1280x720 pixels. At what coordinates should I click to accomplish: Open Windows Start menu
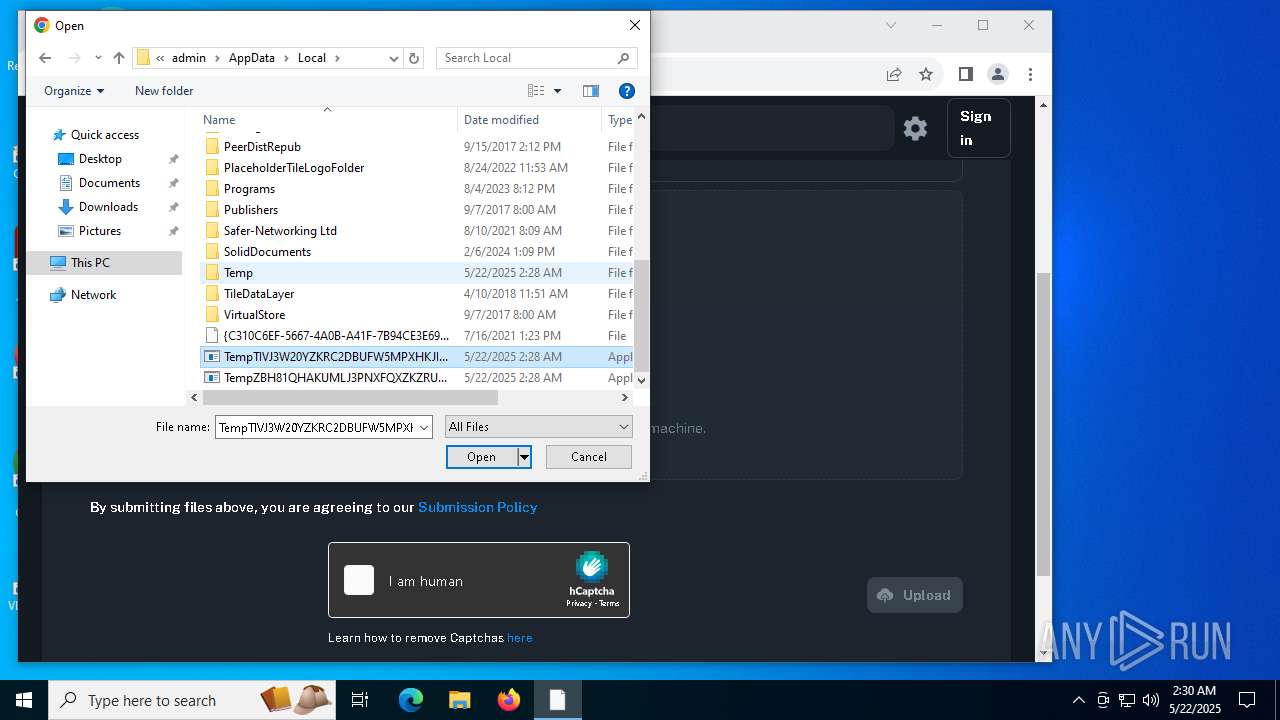[24, 700]
